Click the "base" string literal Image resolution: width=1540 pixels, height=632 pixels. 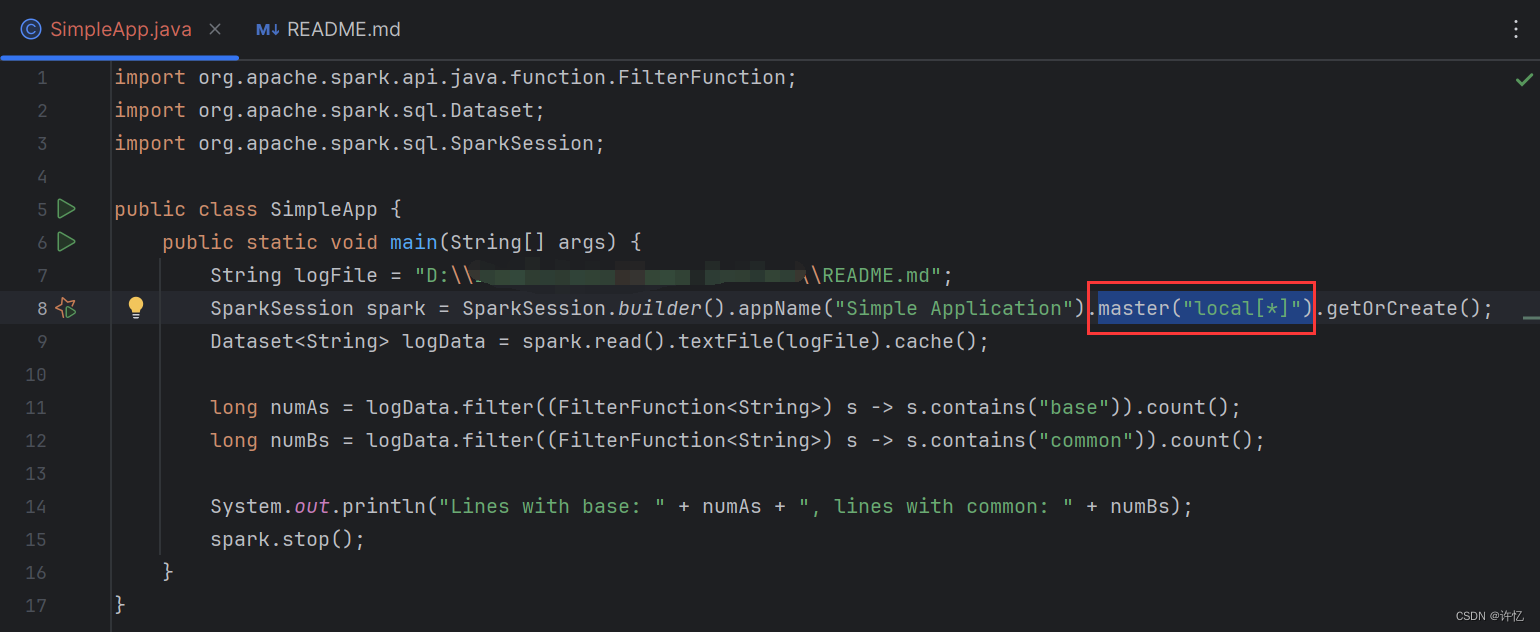coord(1074,407)
